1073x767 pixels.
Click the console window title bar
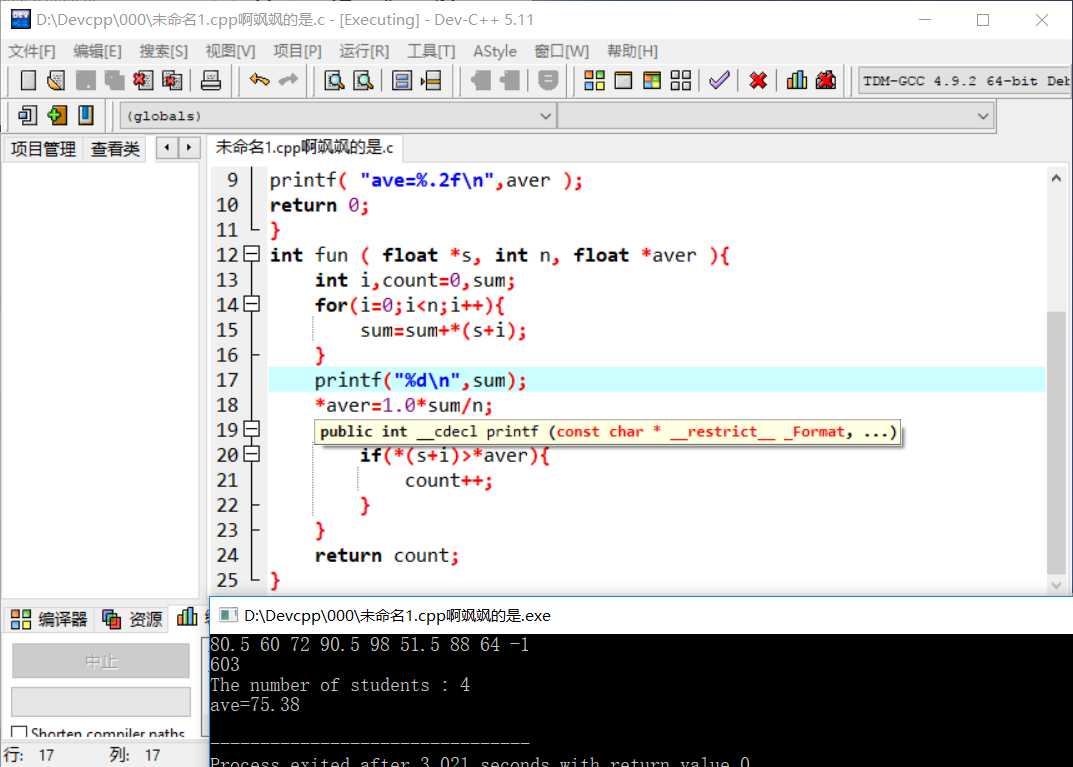tap(641, 615)
